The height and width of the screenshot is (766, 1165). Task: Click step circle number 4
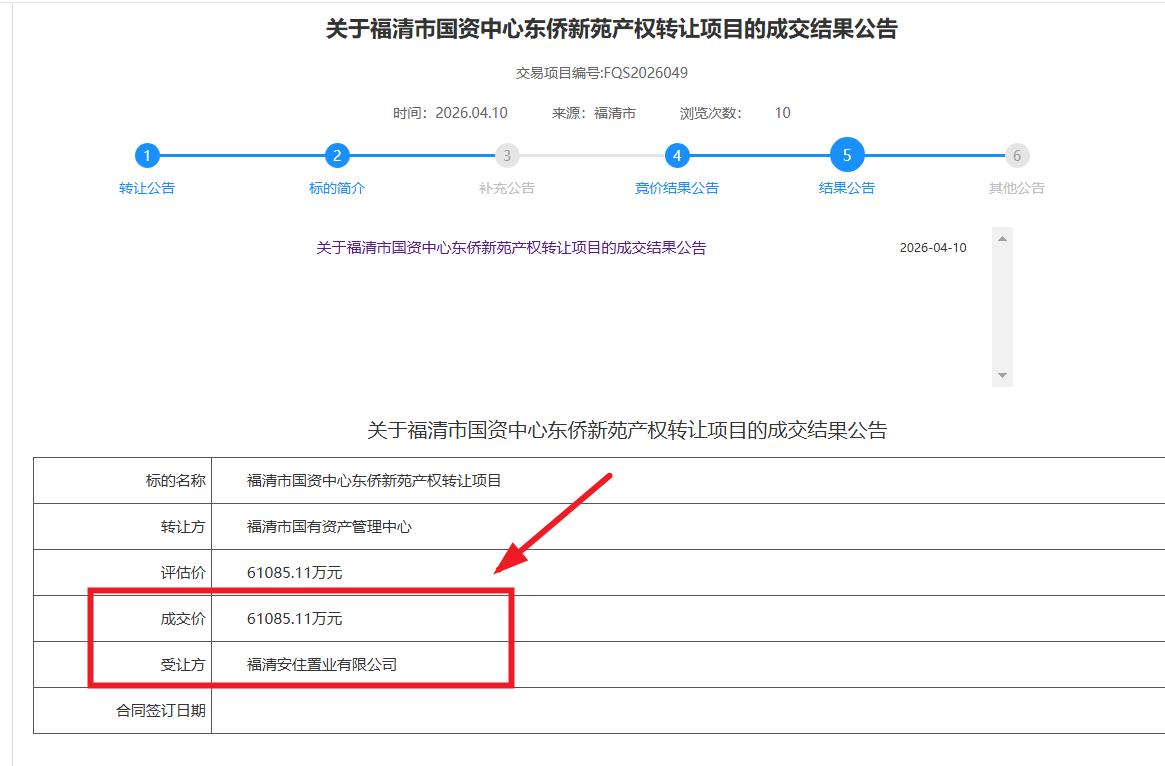coord(677,156)
